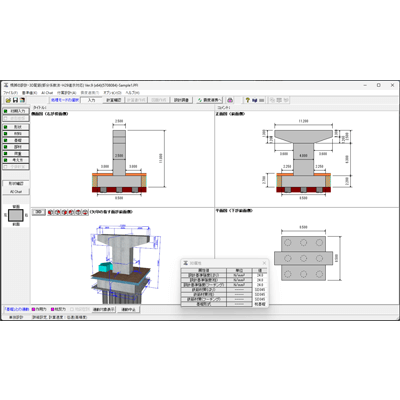This screenshot has width=400, height=400.
Task: Click the third red view-direction icon
Action: click(64, 212)
